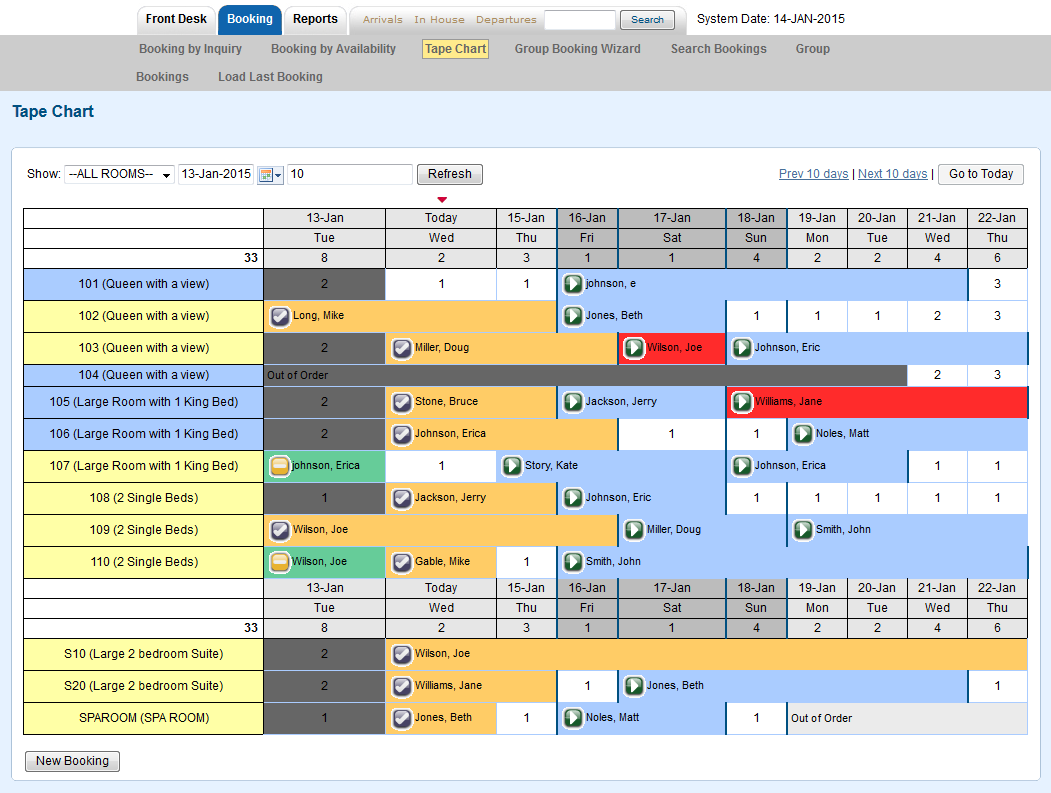The width and height of the screenshot is (1051, 793).
Task: Click the number of days input field
Action: 350,175
